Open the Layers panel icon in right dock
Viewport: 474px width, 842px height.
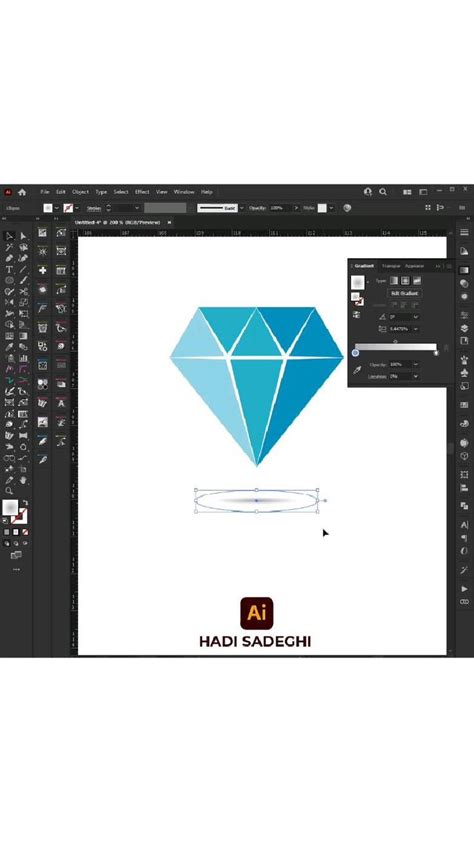tap(464, 328)
